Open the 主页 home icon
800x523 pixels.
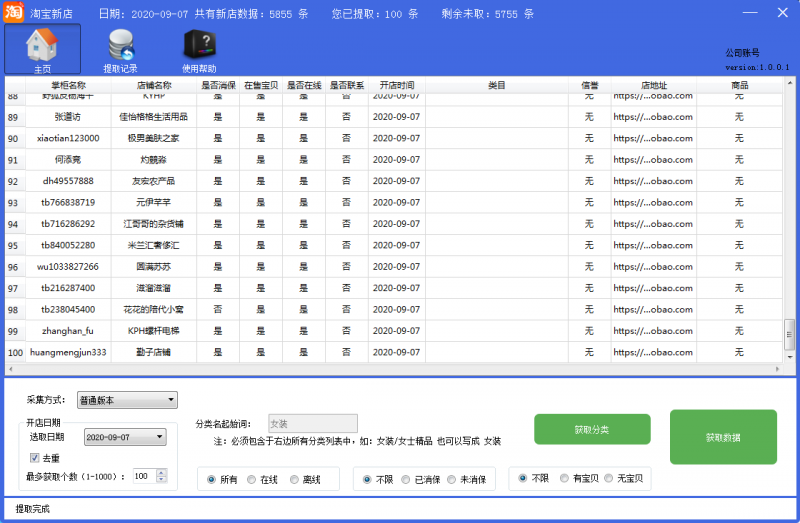click(42, 48)
